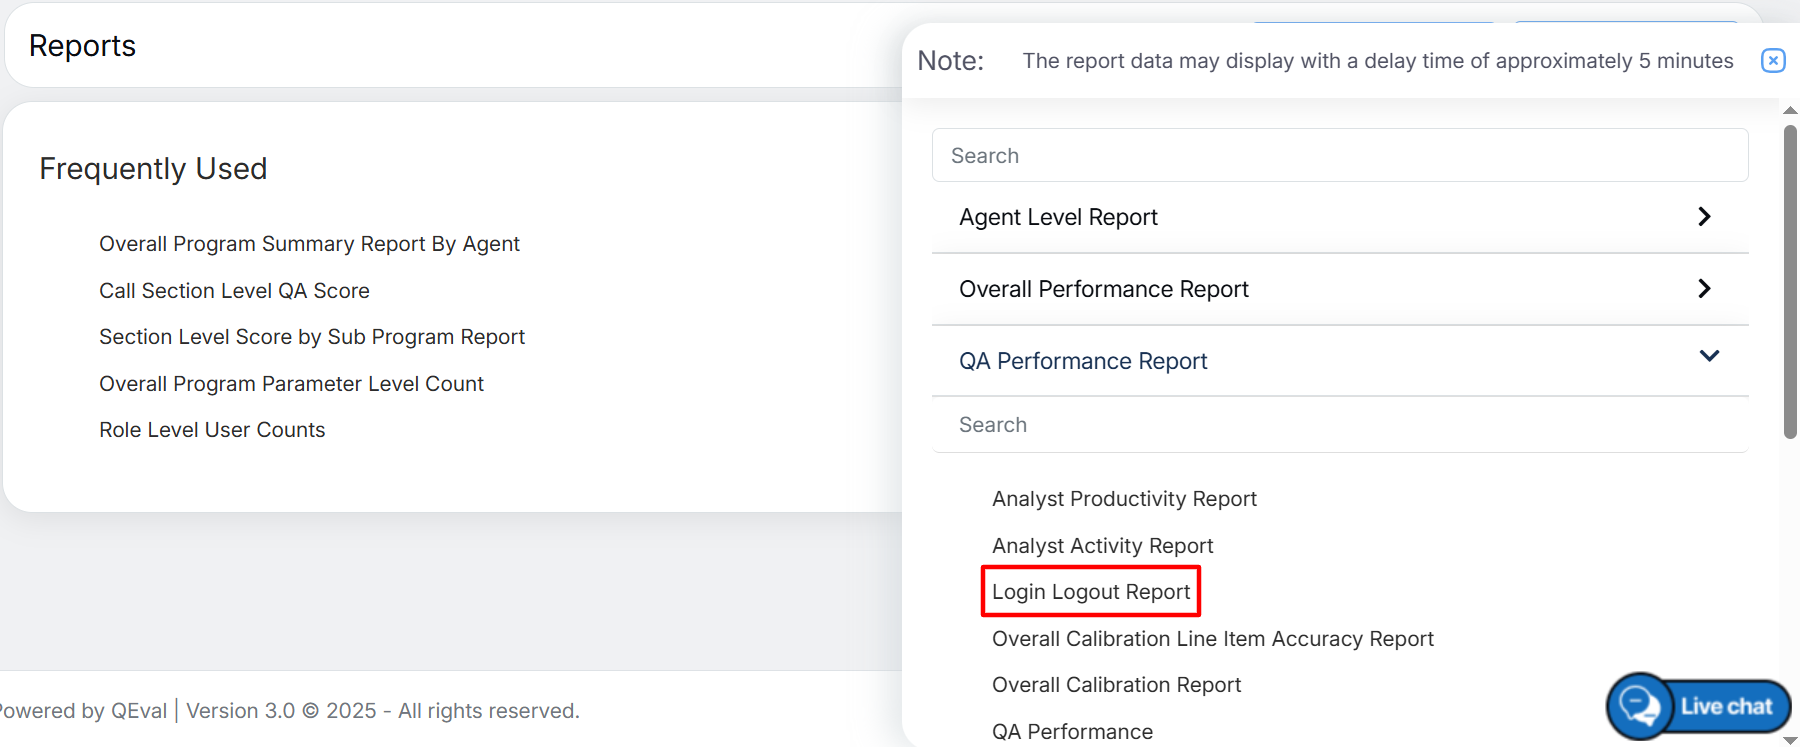Screen dimensions: 1800x747
Task: Click scrollbar down arrow in report panel
Action: click(x=1790, y=740)
